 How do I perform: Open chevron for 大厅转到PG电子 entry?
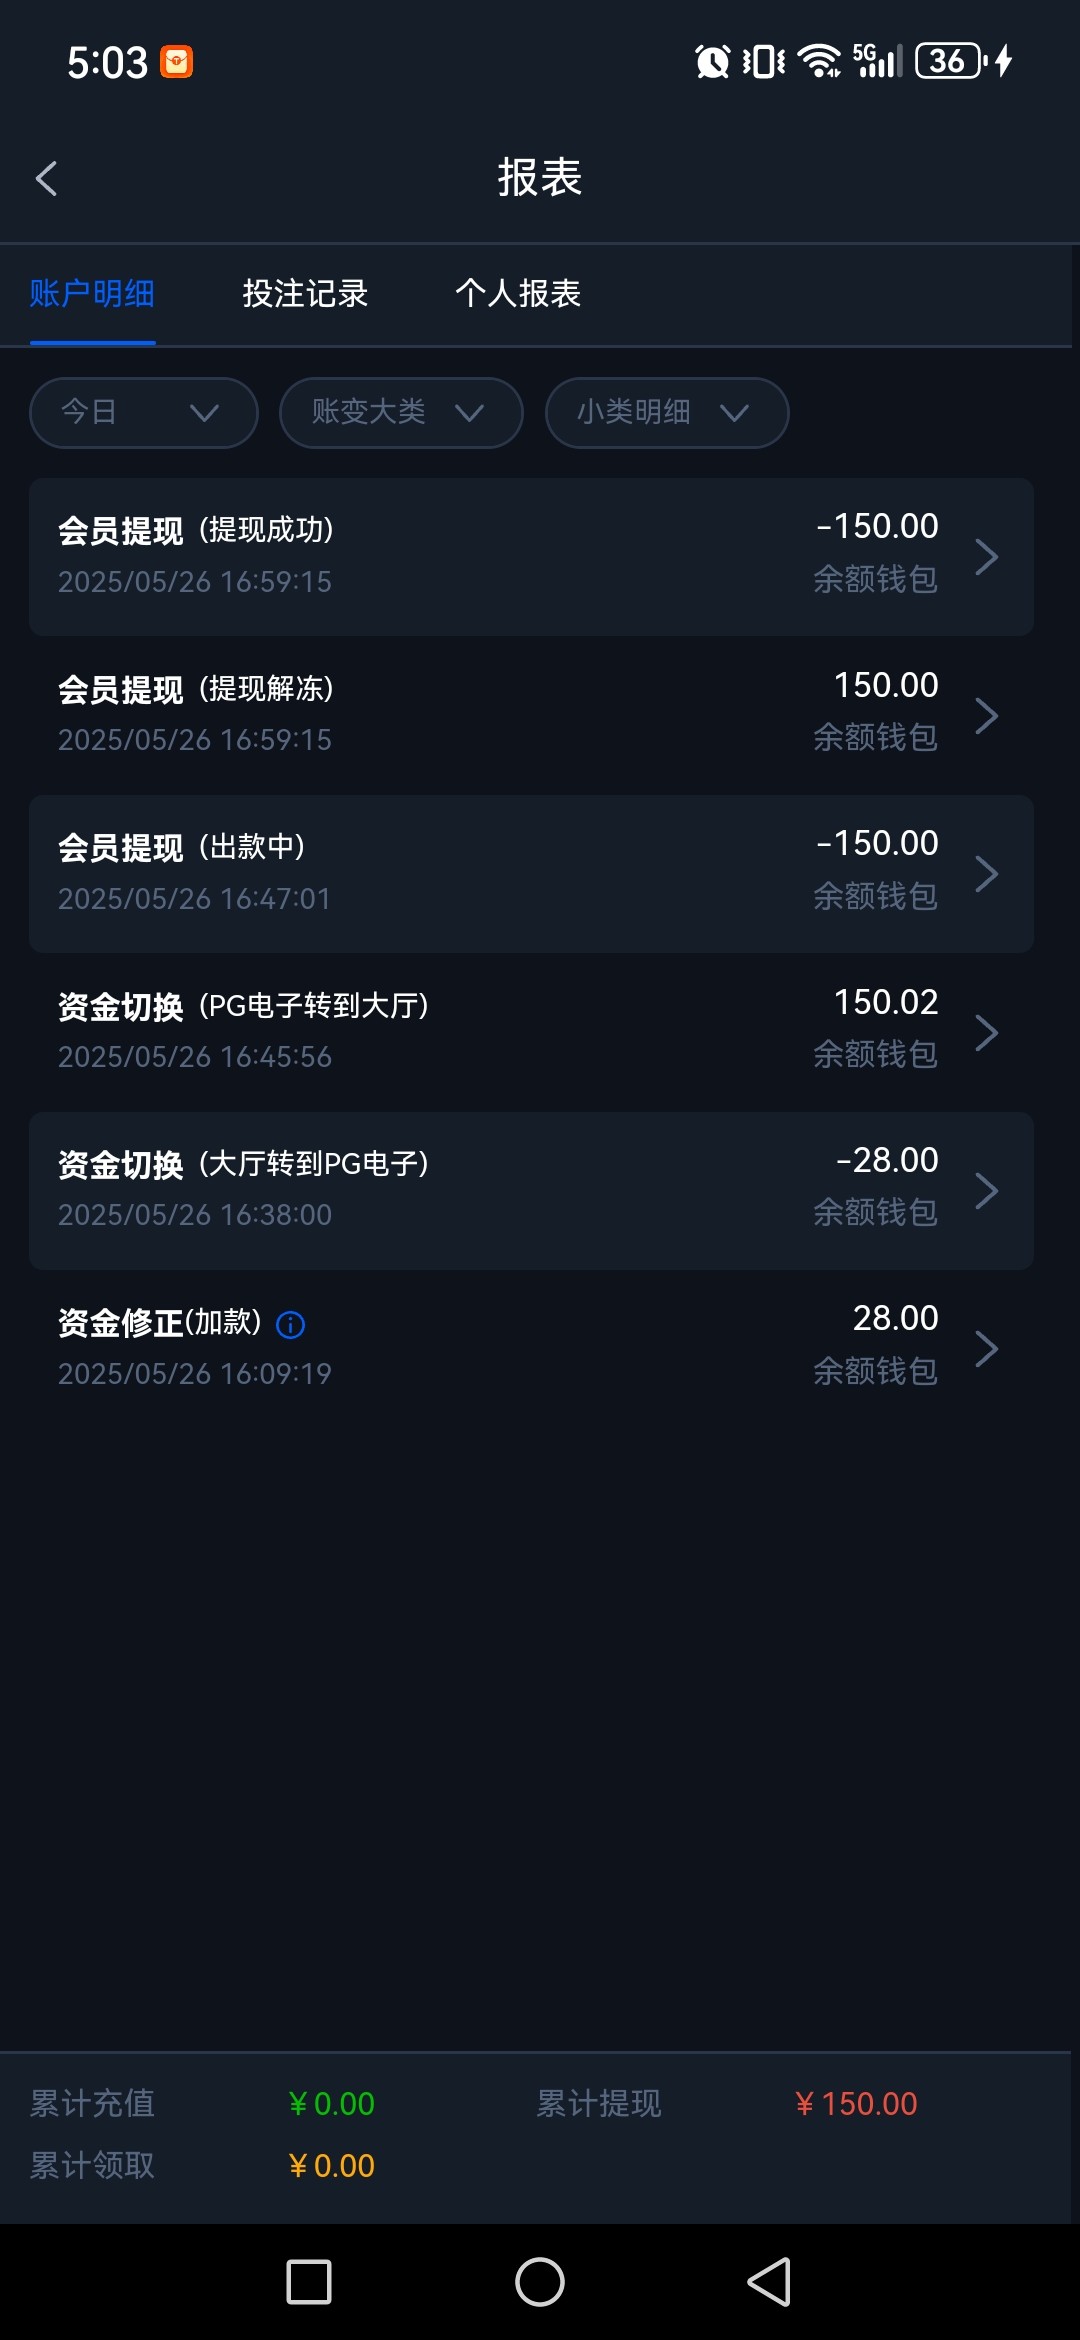(x=986, y=1191)
